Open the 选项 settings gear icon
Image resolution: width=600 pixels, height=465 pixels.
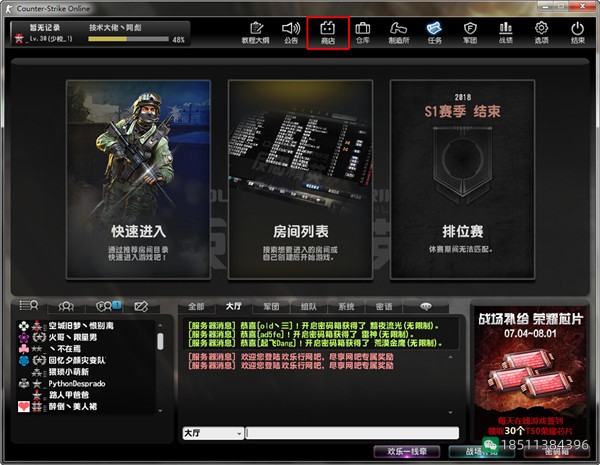tap(541, 33)
